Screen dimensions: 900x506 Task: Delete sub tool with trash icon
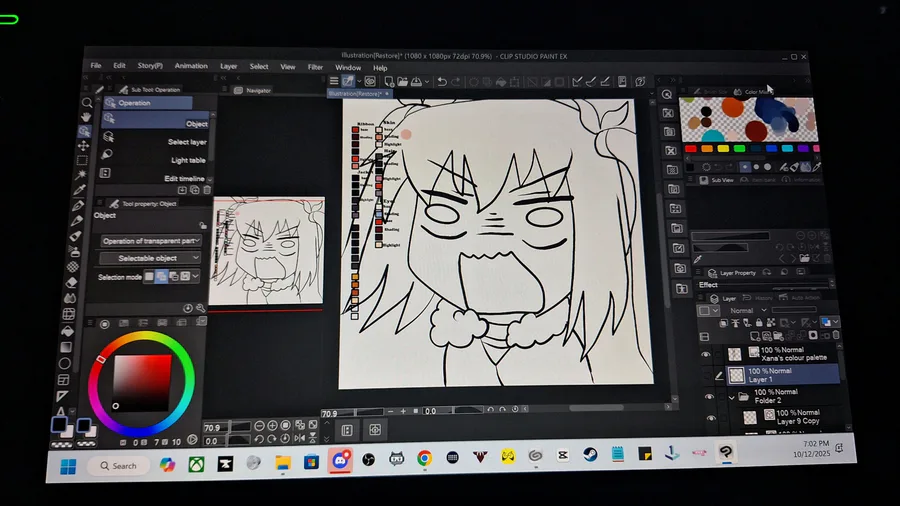point(207,190)
